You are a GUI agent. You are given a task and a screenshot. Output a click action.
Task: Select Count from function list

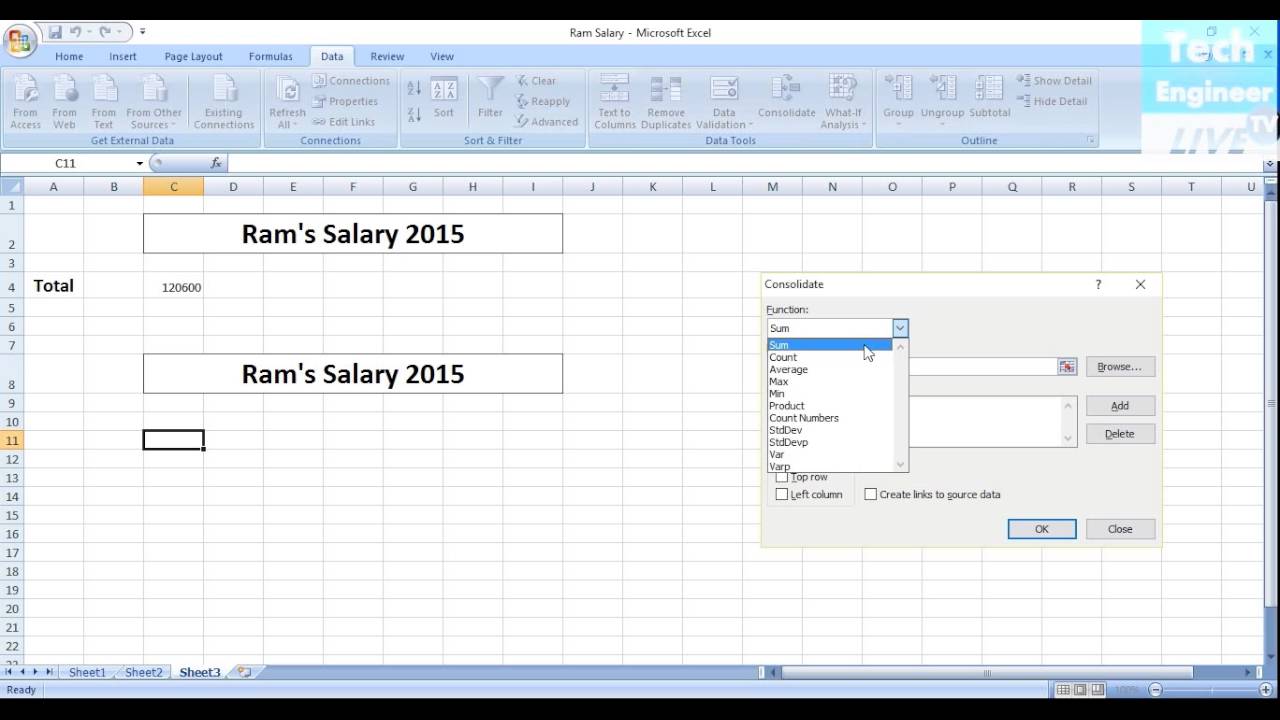(x=830, y=357)
